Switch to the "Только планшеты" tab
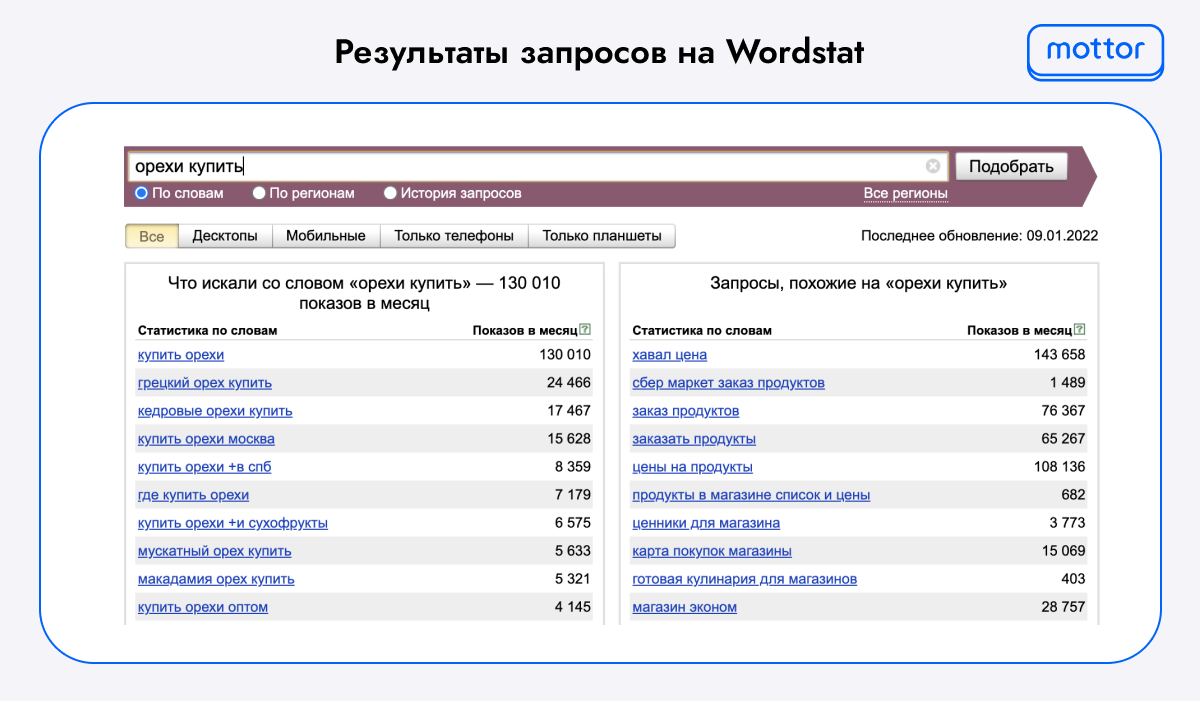 pos(602,236)
